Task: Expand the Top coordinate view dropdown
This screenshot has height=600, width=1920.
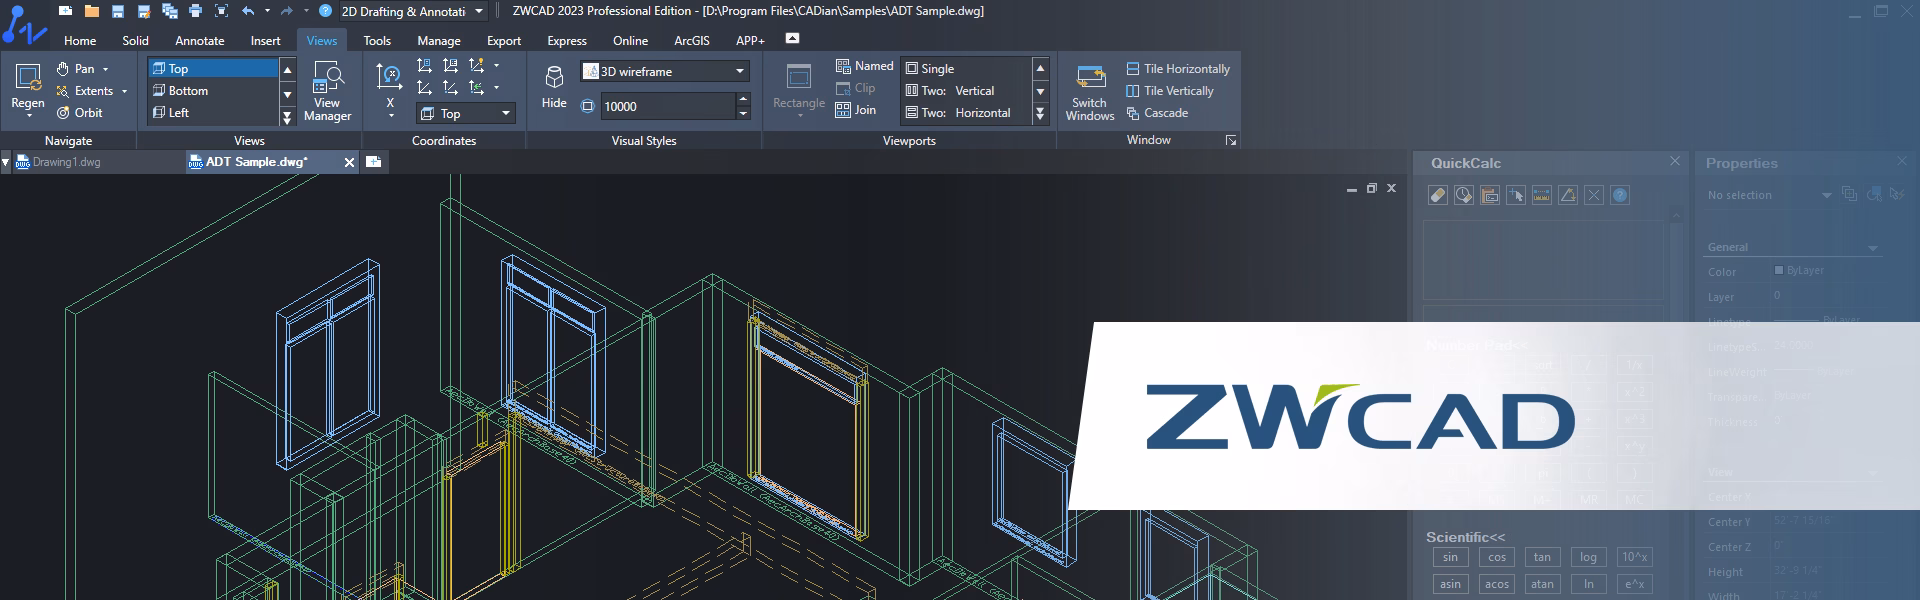Action: pos(506,113)
